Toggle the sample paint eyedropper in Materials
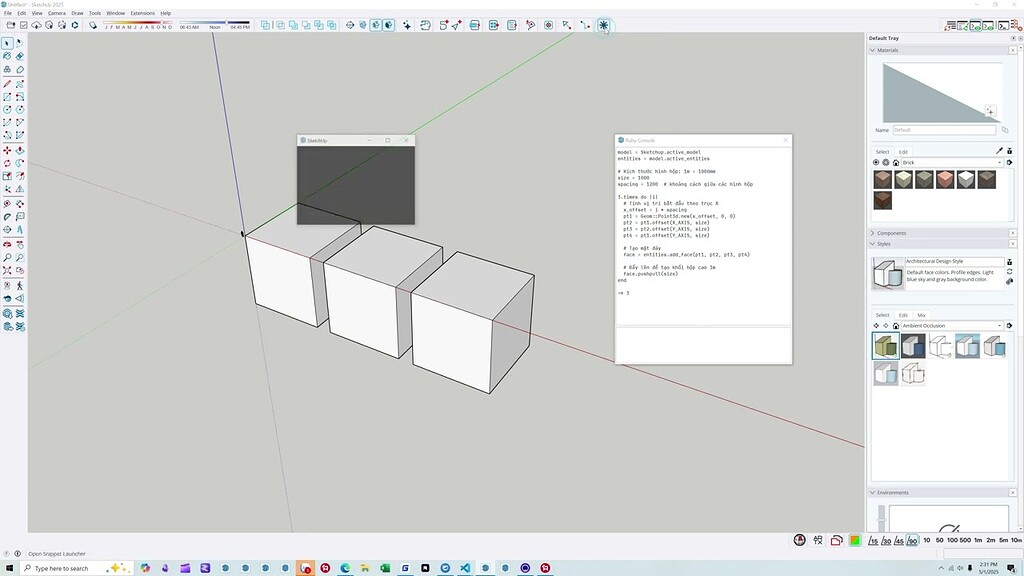 (999, 151)
